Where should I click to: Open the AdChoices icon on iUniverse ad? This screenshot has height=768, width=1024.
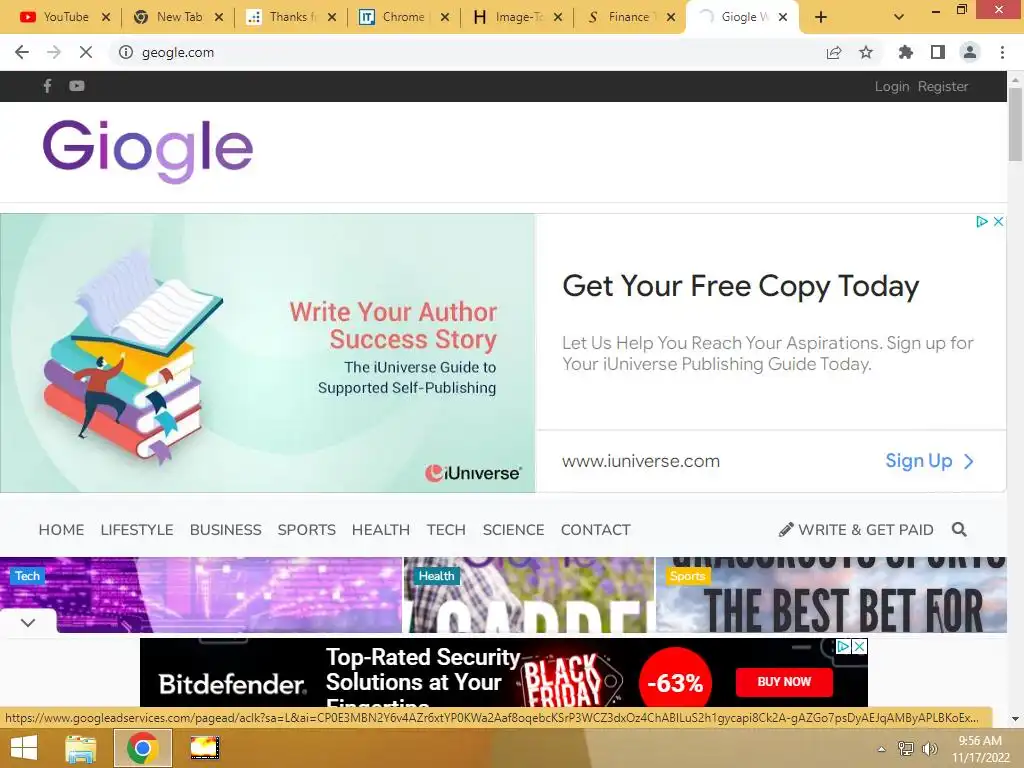981,221
